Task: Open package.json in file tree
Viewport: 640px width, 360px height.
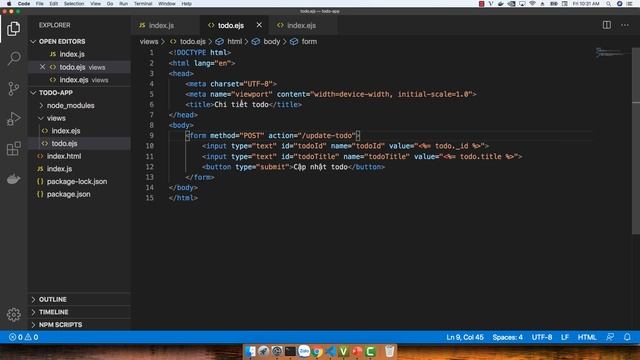Action: pos(68,194)
